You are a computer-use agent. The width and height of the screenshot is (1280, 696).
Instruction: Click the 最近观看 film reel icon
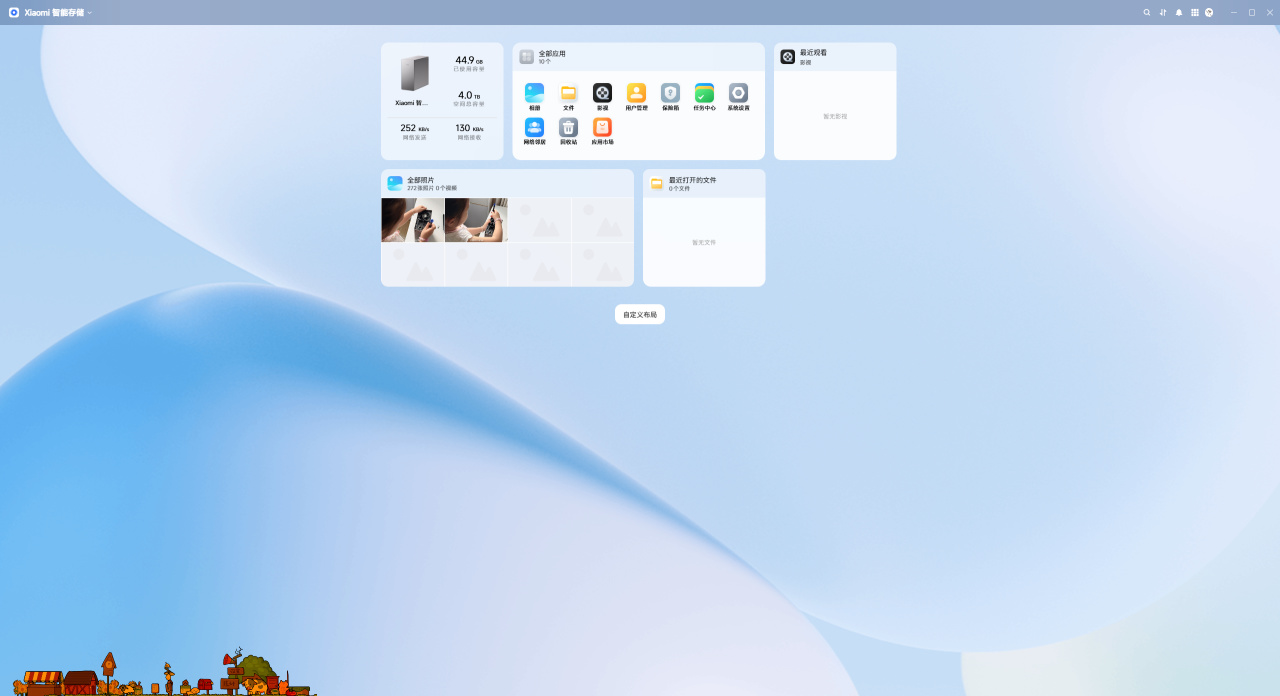coord(788,57)
